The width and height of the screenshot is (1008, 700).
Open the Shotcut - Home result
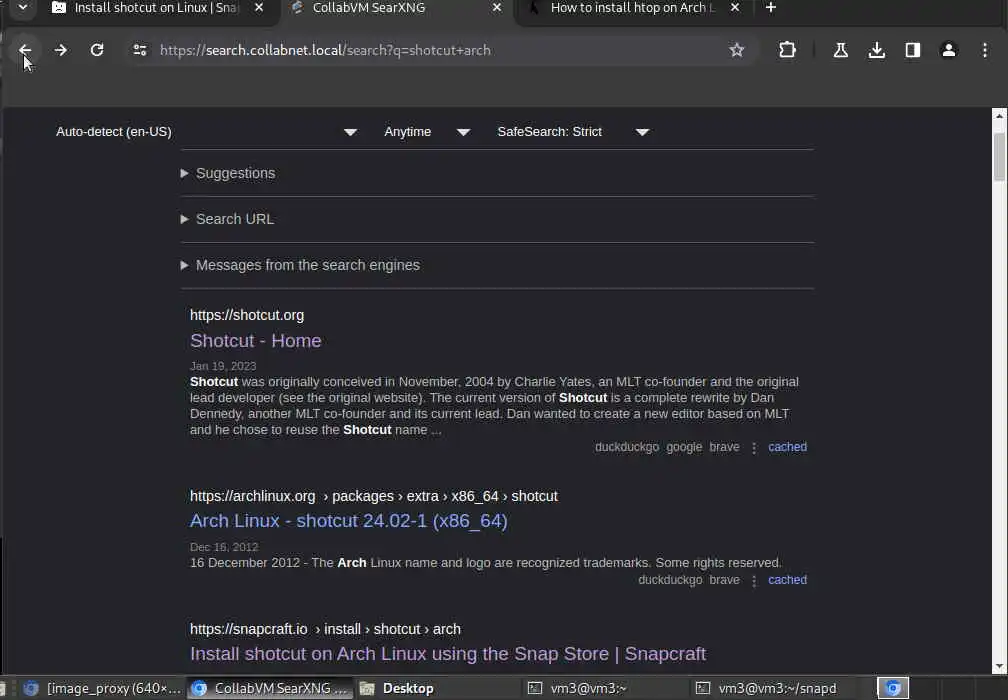255,341
